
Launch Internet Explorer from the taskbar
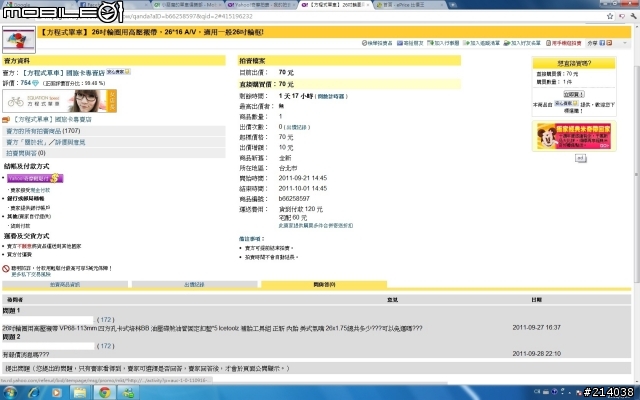34,393
